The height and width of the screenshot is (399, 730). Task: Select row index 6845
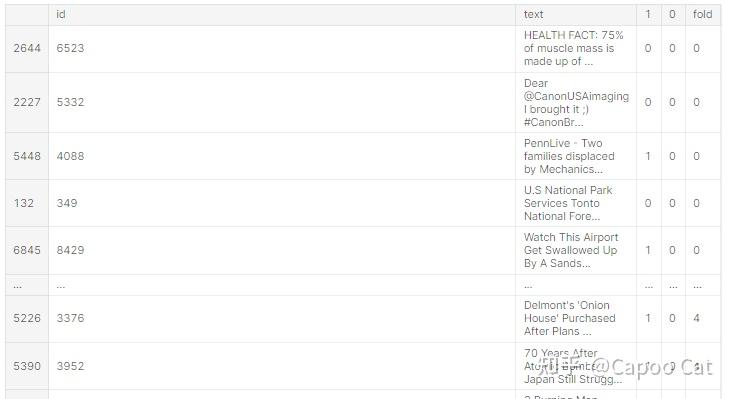[x=27, y=250]
